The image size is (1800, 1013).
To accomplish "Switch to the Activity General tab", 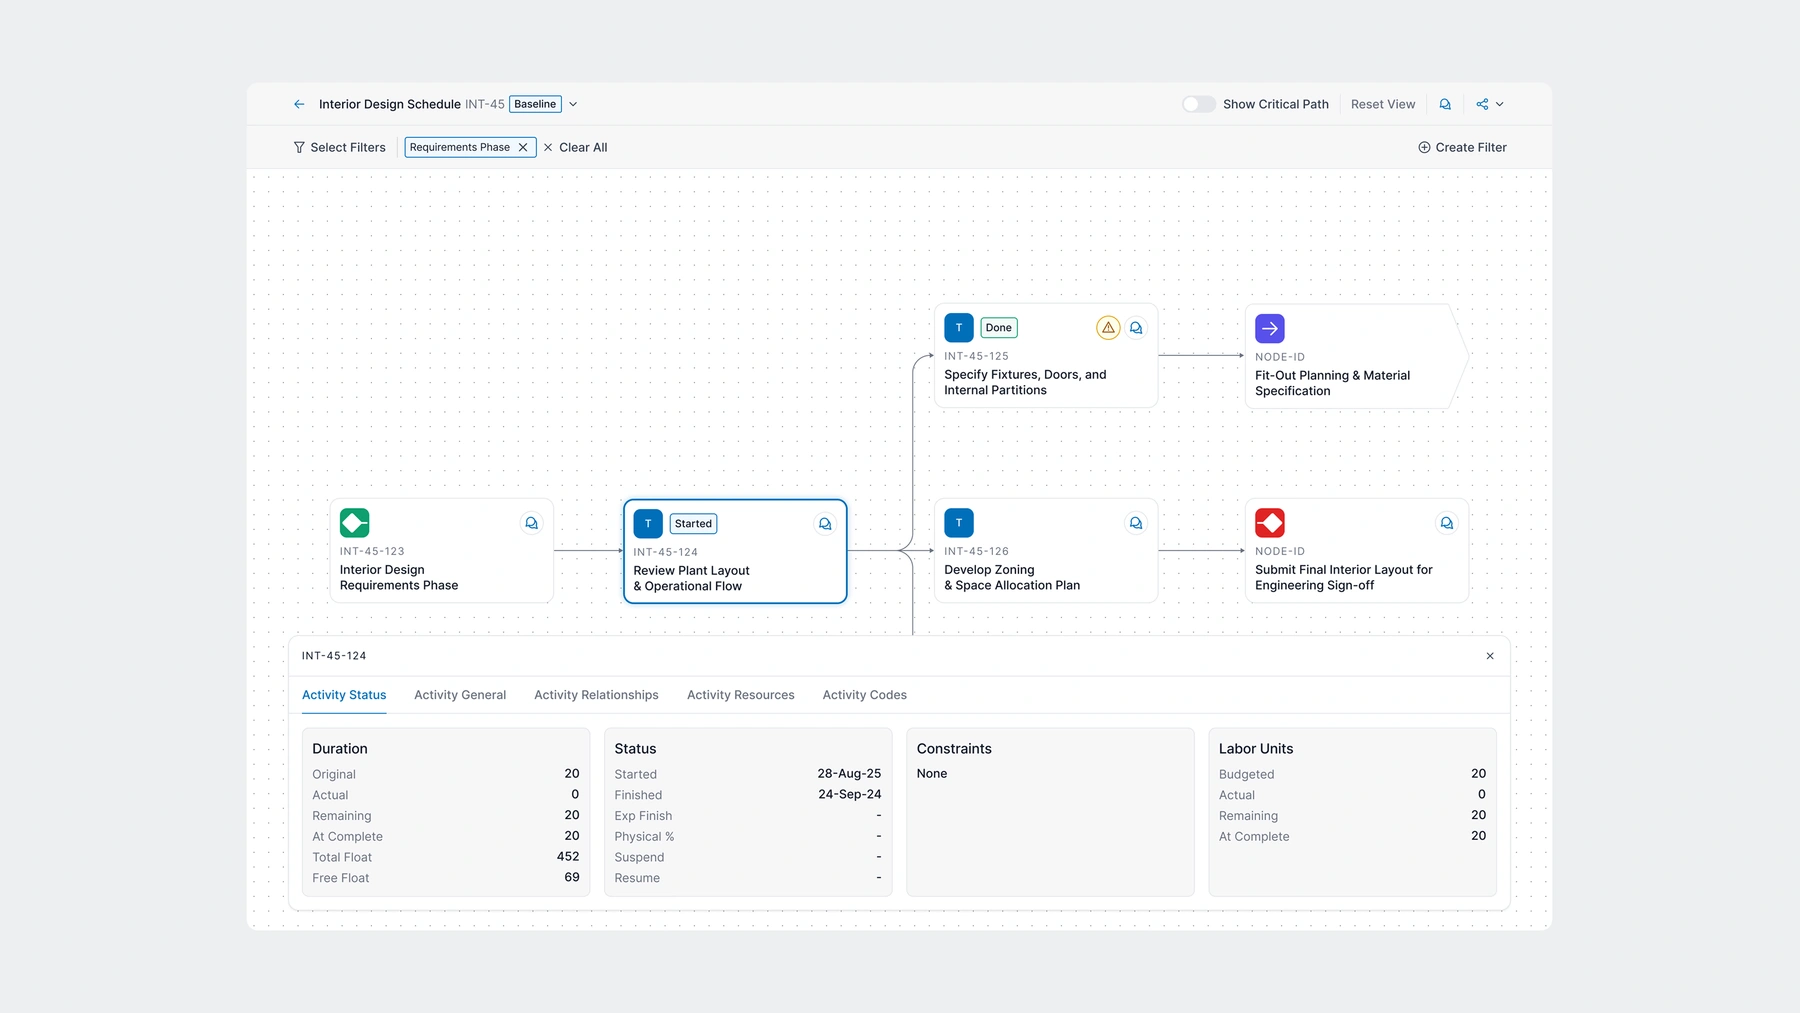I will (x=460, y=695).
